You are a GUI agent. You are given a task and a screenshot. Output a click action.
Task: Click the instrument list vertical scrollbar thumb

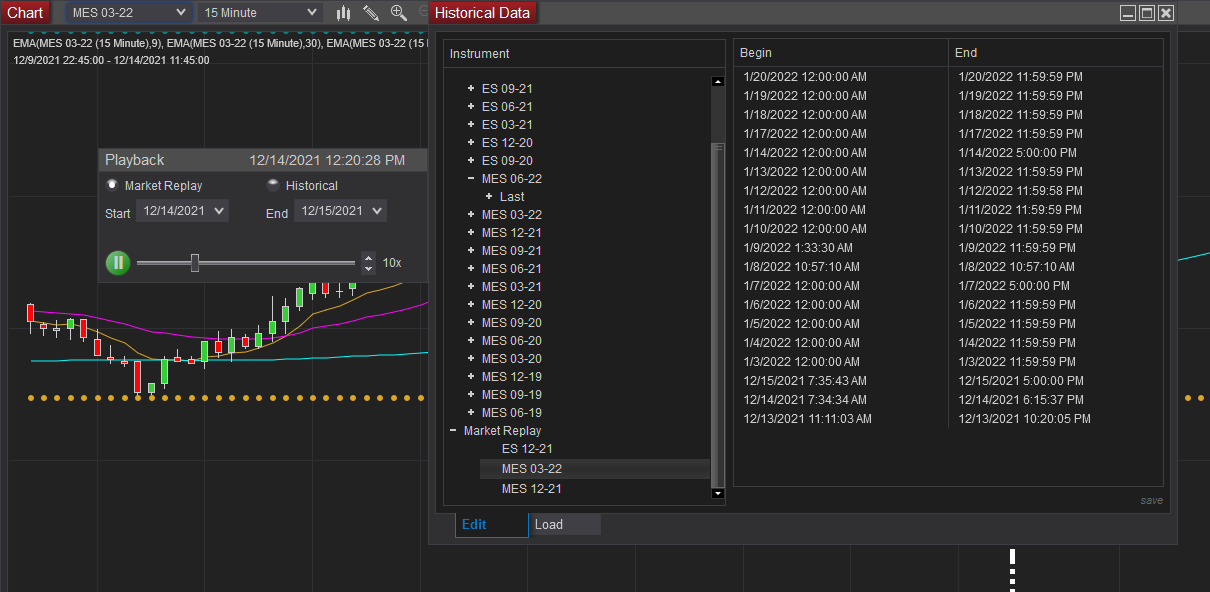(x=717, y=314)
